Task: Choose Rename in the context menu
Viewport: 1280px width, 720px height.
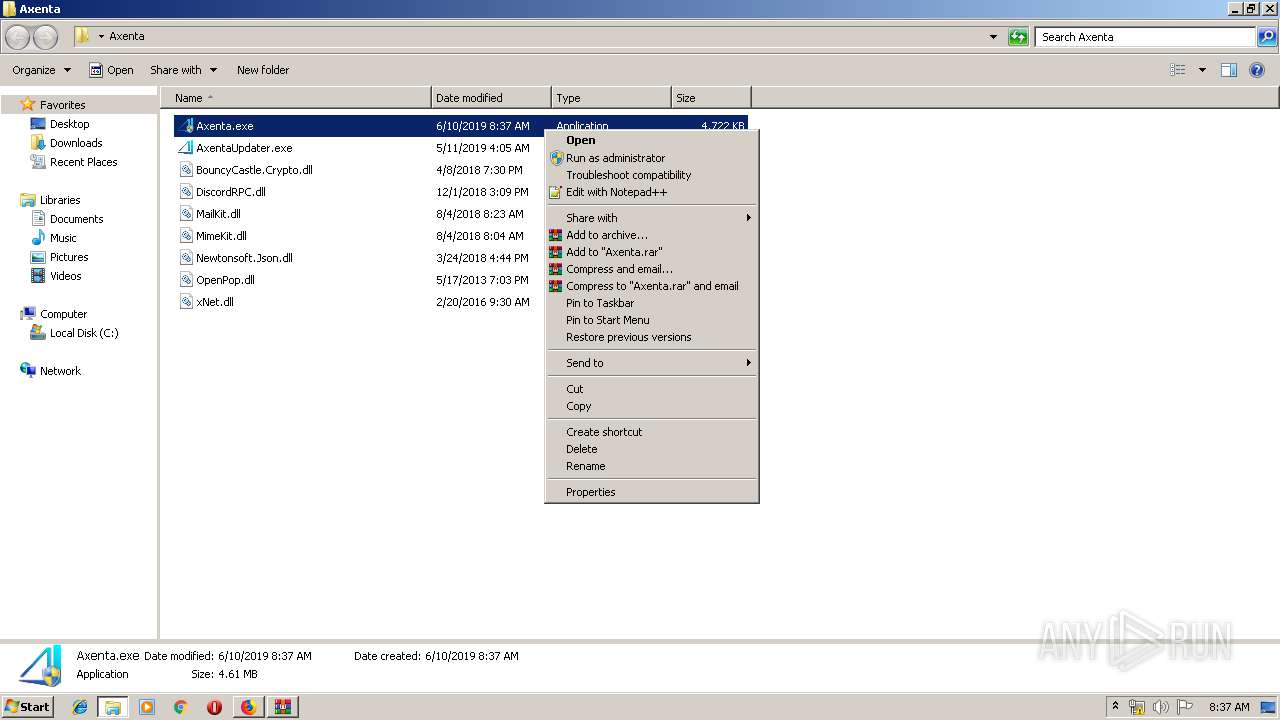Action: (x=652, y=466)
